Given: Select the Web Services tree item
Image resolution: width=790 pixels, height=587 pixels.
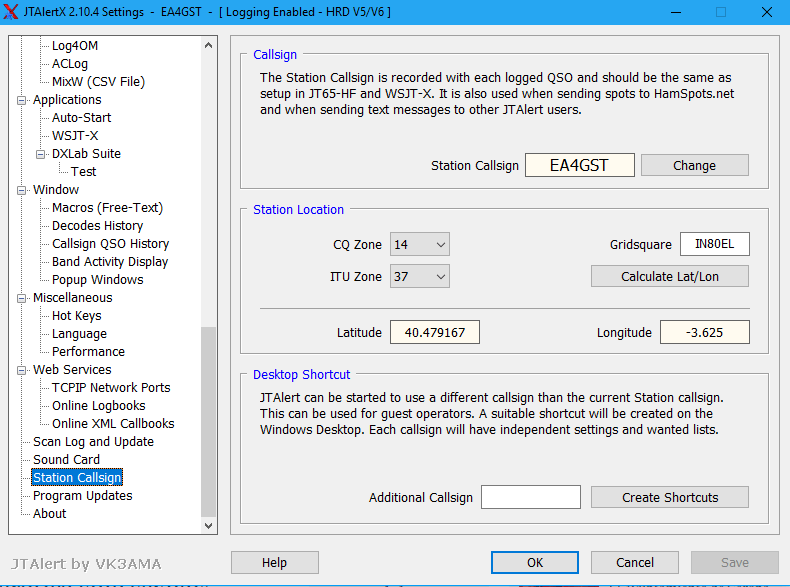Looking at the screenshot, I should [x=72, y=370].
